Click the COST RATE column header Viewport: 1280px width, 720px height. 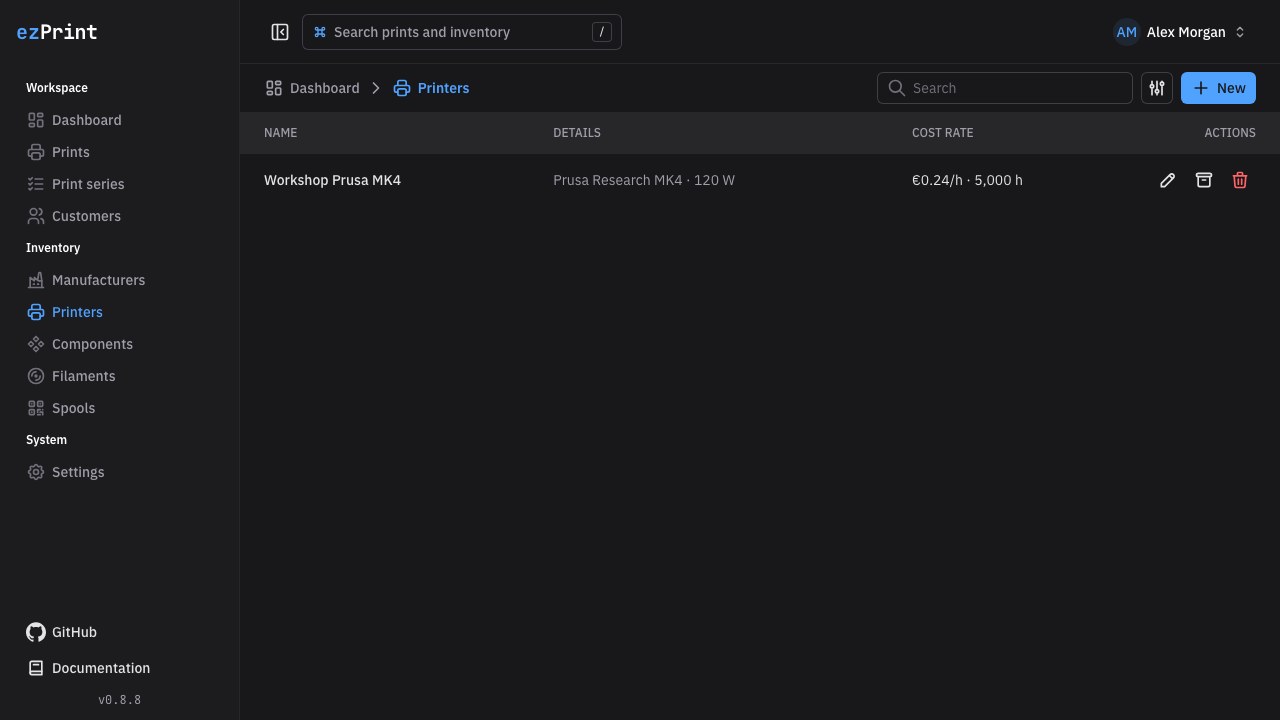coord(942,133)
